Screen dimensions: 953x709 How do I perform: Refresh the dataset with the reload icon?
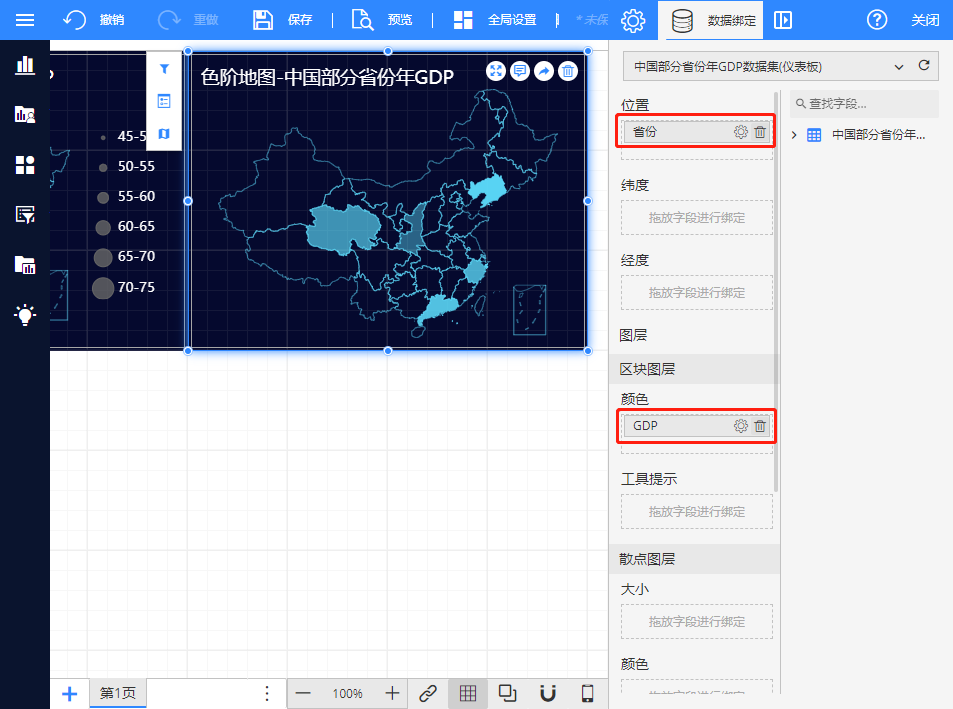click(x=924, y=66)
